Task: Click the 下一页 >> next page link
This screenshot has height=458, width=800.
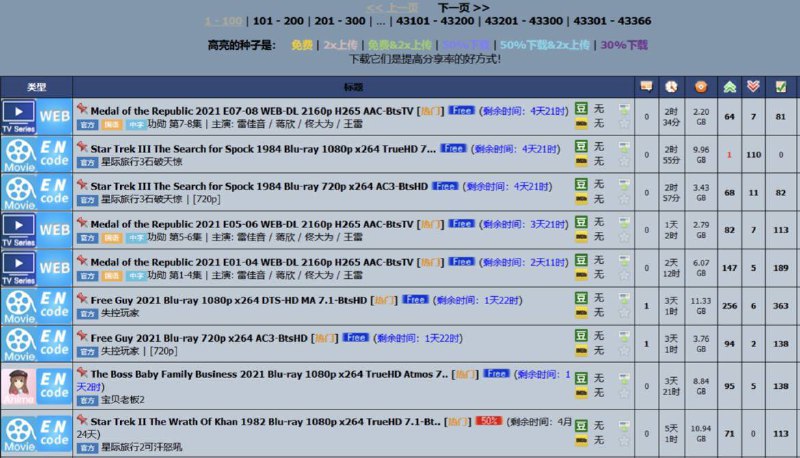Action: tap(464, 6)
